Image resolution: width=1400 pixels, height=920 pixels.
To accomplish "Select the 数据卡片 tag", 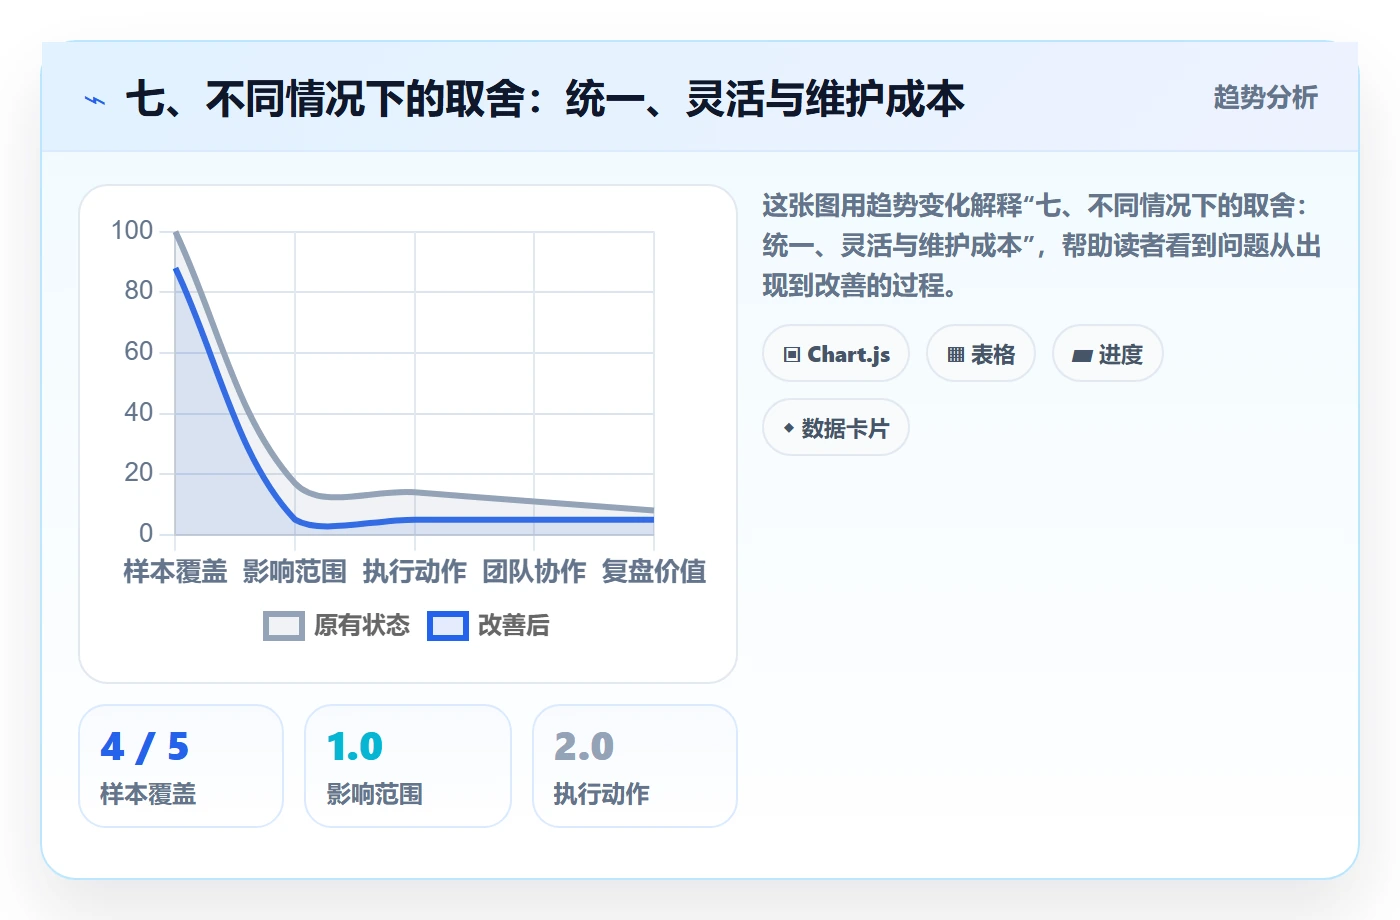I will coord(836,428).
